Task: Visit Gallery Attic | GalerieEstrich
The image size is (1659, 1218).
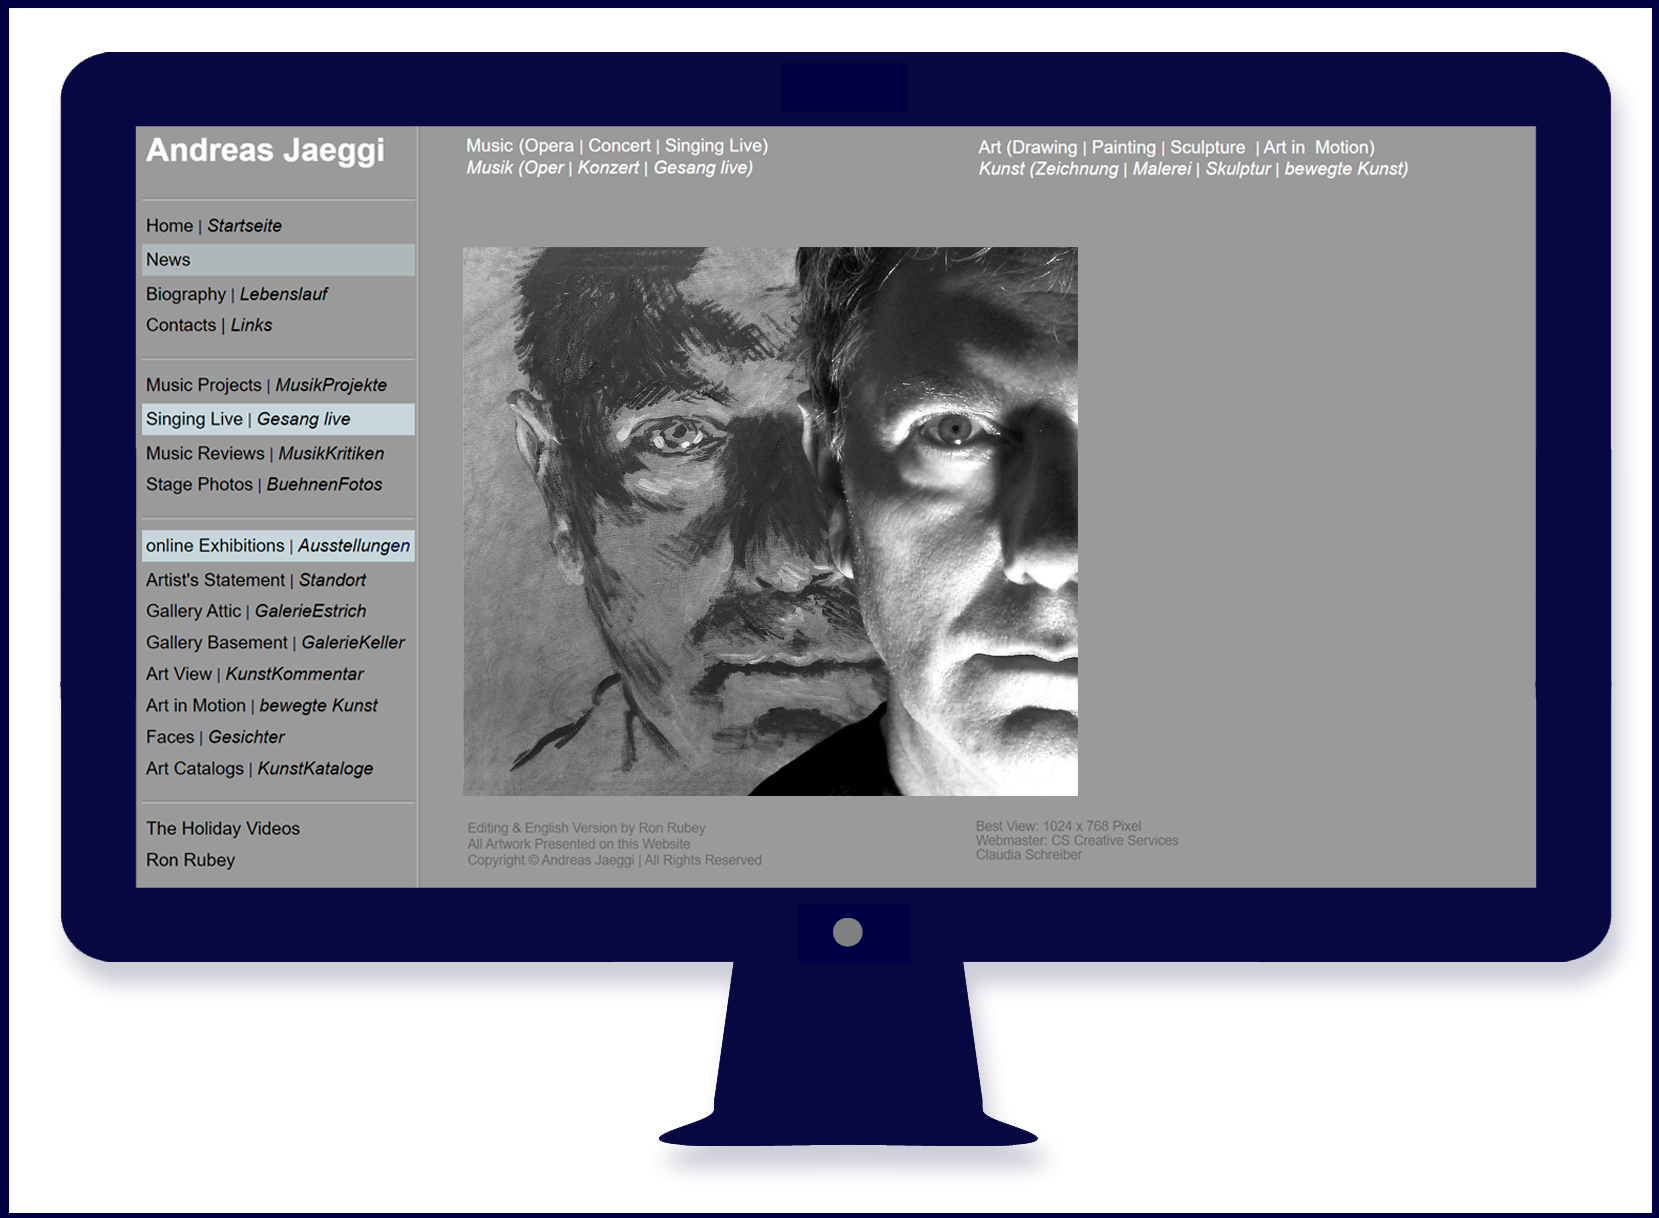Action: [x=256, y=611]
